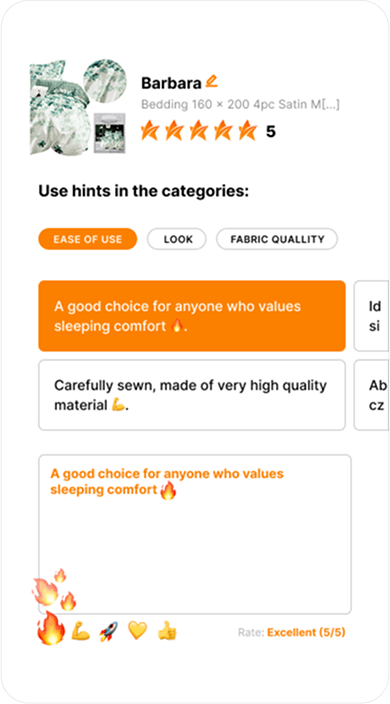Insert the flexed biceps emoji
Image resolution: width=390 pixels, height=704 pixels.
tap(81, 631)
